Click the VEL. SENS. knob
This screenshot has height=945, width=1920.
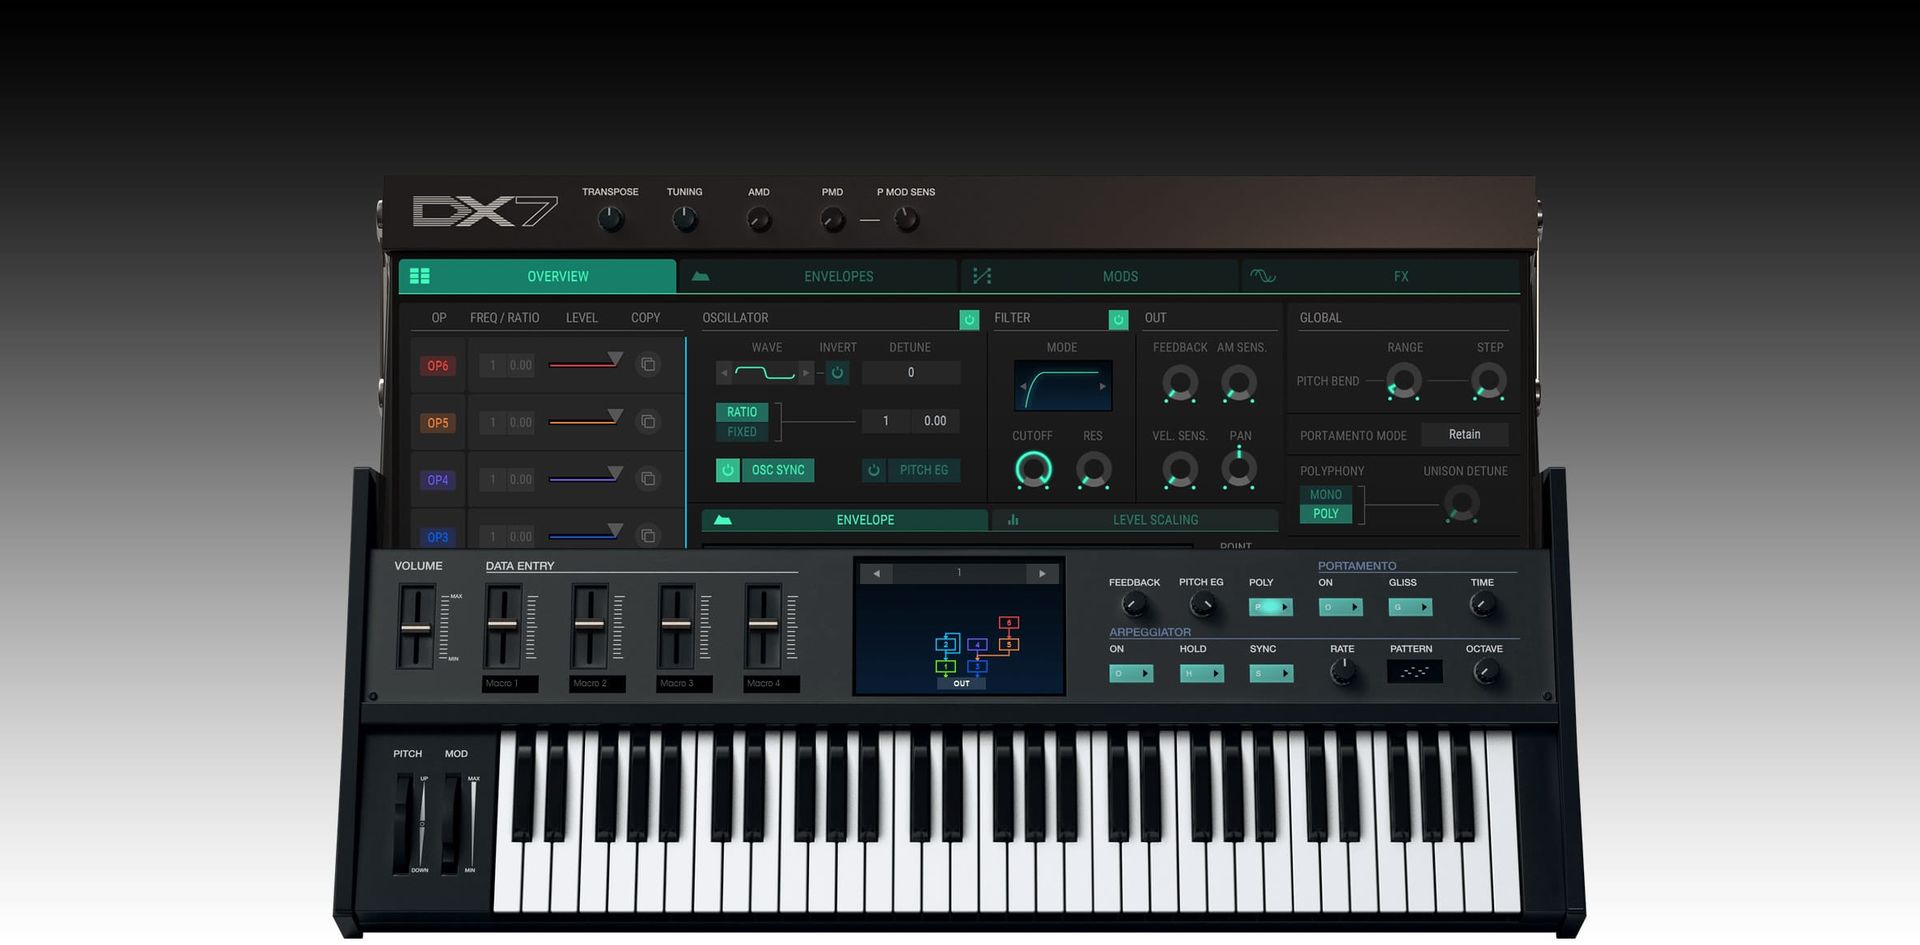[1180, 469]
